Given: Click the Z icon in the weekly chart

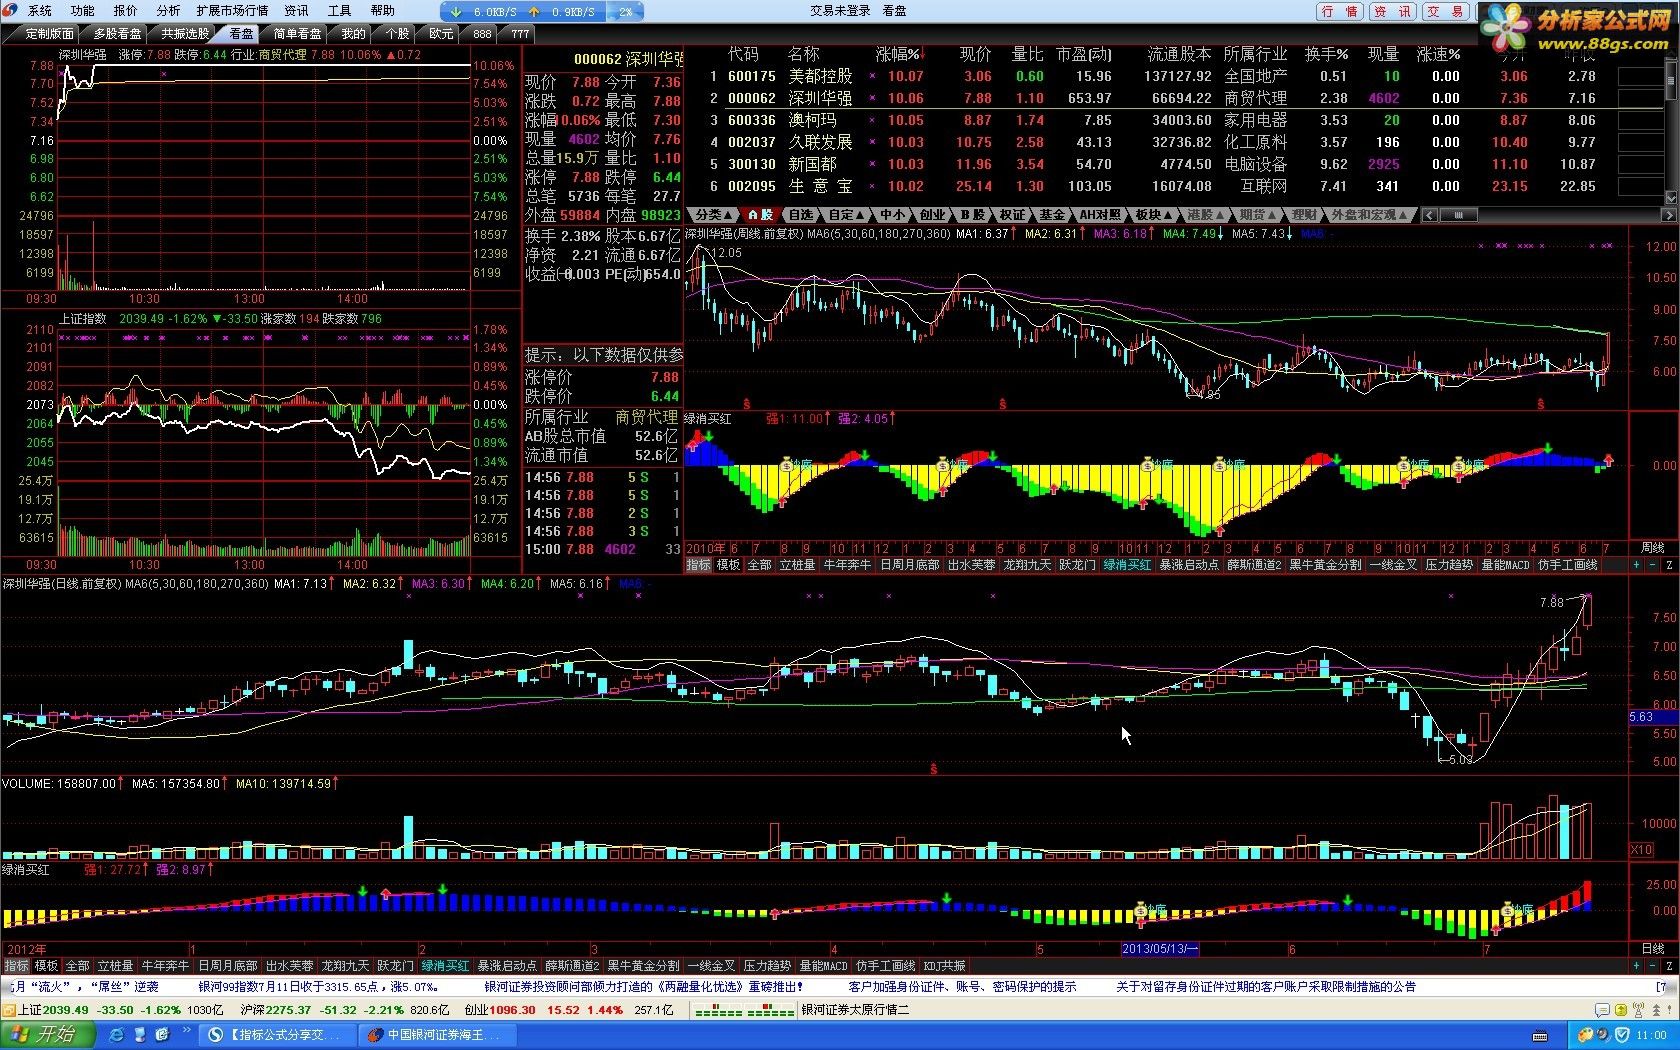Looking at the screenshot, I should [1668, 565].
